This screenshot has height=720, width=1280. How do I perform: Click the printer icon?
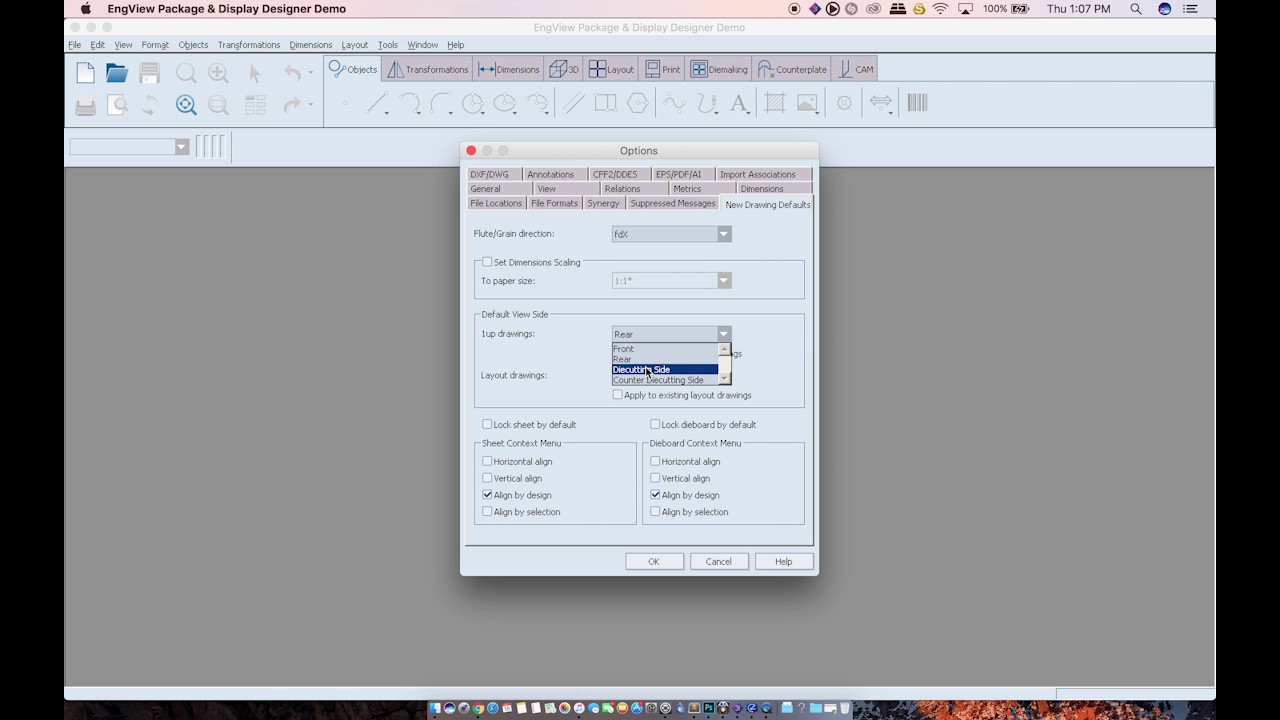86,105
